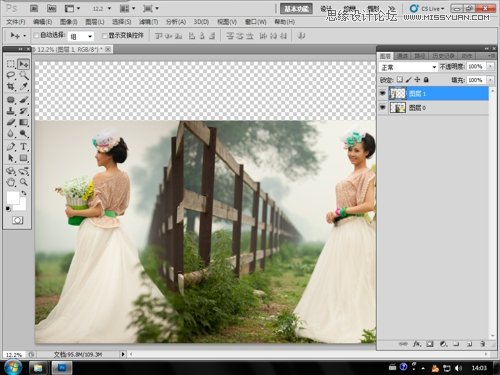Image resolution: width=500 pixels, height=375 pixels.
Task: Select the Clone Stamp tool
Action: (11, 111)
